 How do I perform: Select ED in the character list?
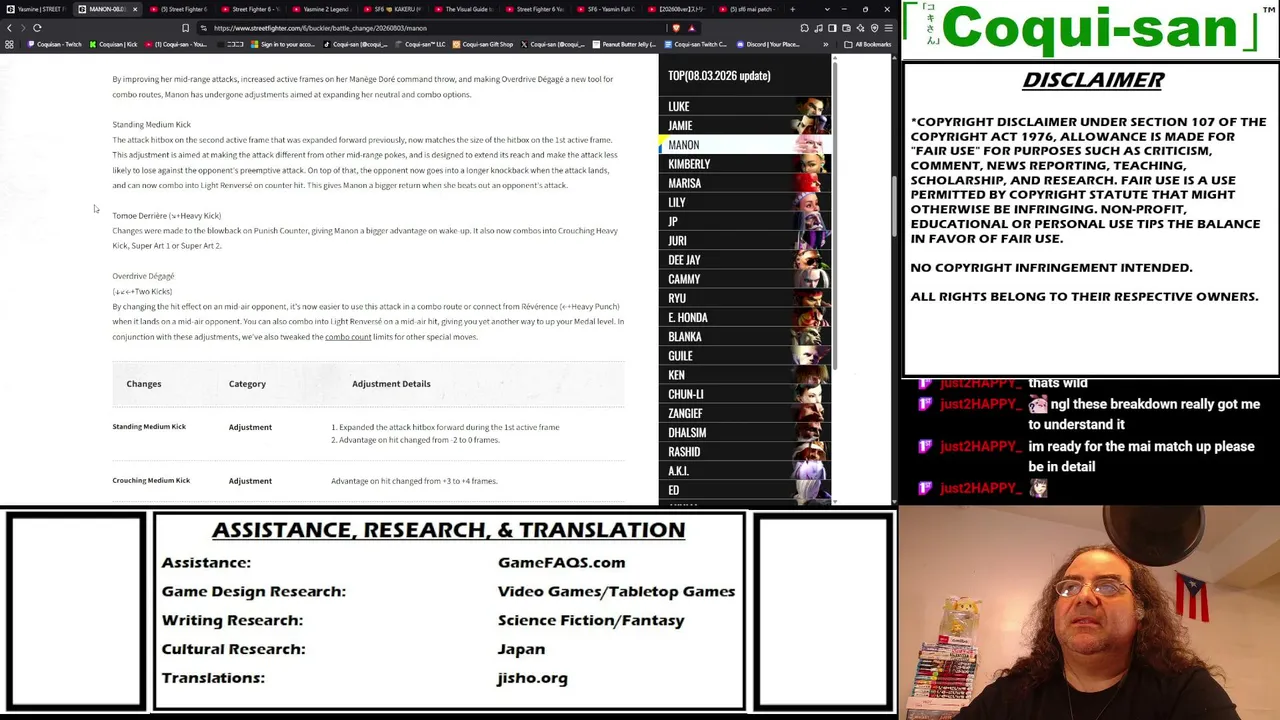click(x=745, y=490)
